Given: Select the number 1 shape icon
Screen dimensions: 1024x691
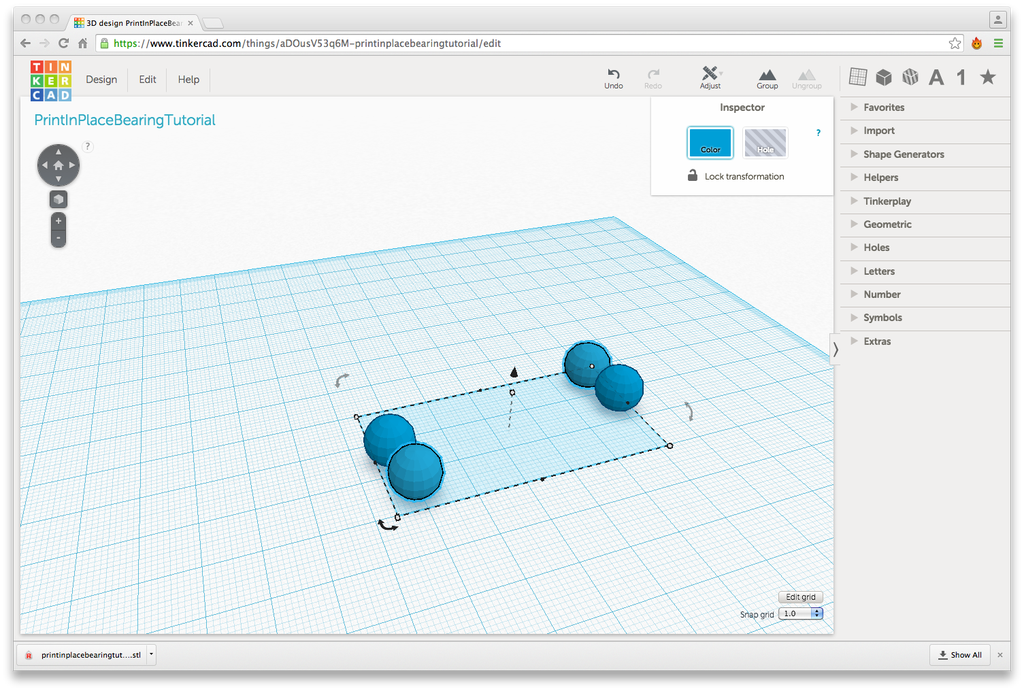Looking at the screenshot, I should pyautogui.click(x=961, y=78).
